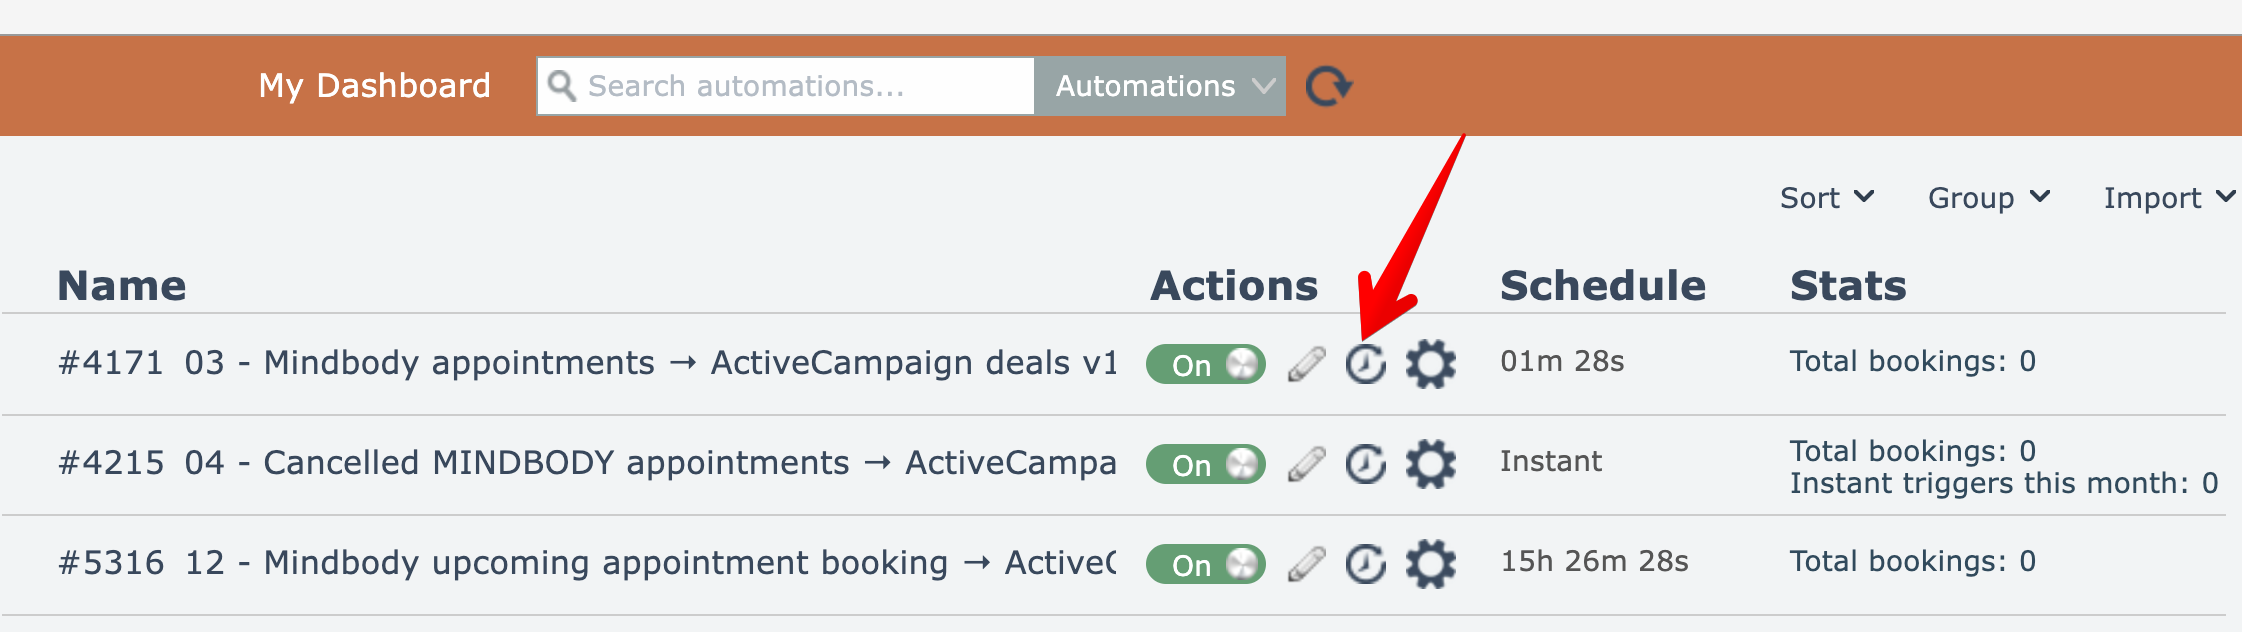The image size is (2242, 632).
Task: Open the settings gear for automation #4171
Action: (1430, 363)
